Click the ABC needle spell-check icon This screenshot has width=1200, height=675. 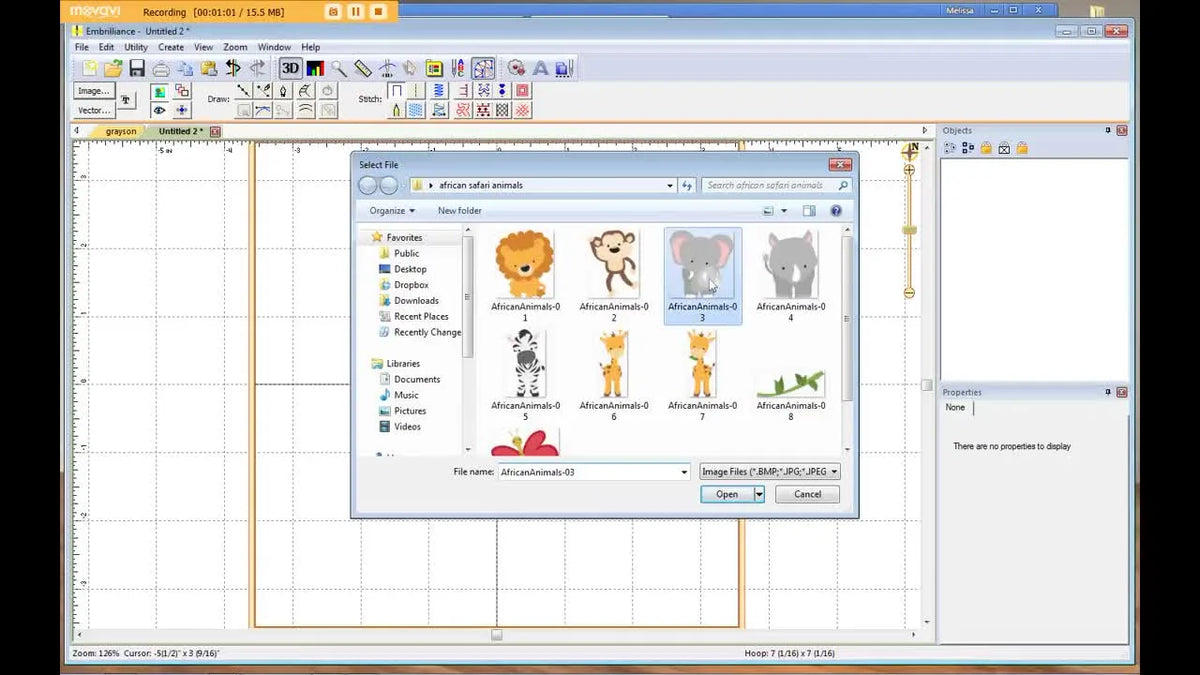point(458,68)
